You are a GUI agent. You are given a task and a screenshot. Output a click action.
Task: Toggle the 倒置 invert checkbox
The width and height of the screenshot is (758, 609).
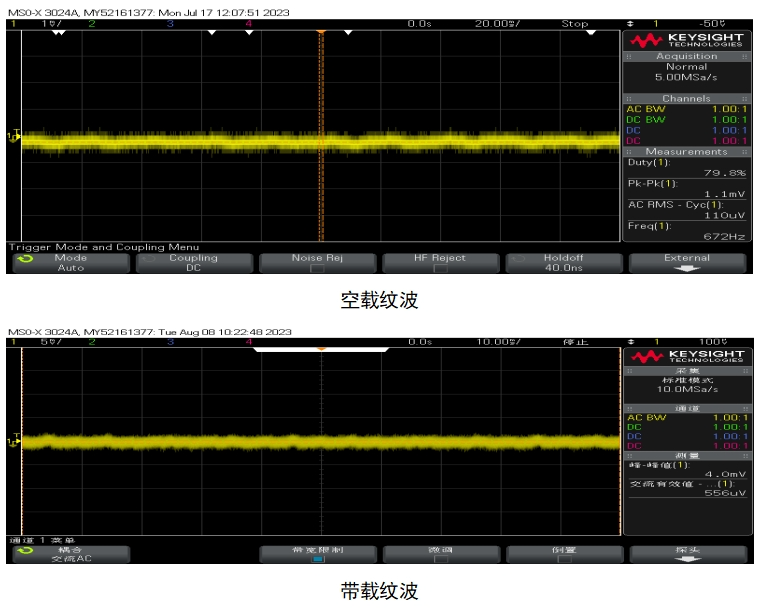[564, 560]
